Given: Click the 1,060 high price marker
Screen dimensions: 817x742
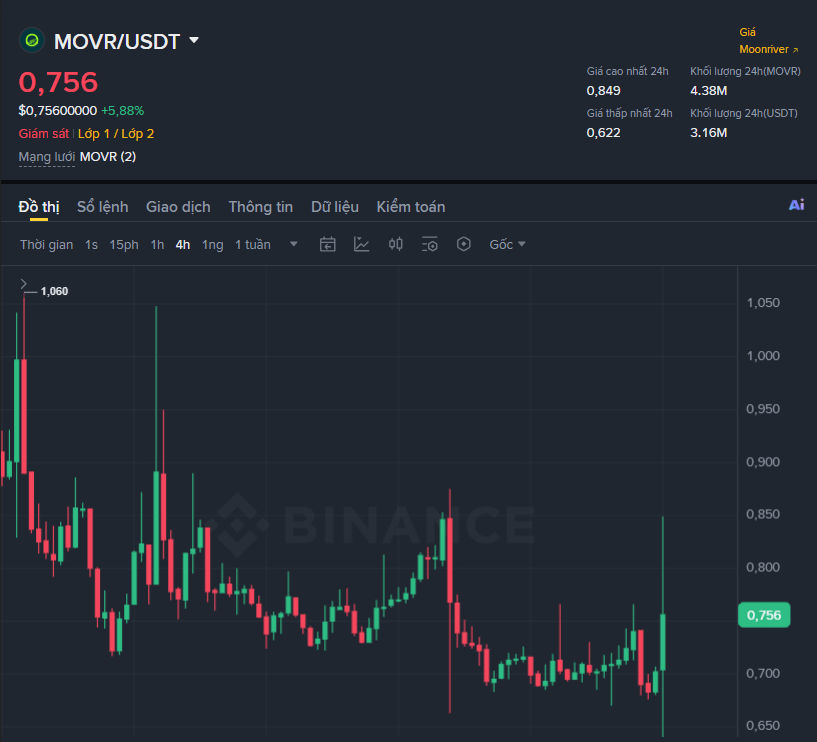Looking at the screenshot, I should point(54,291).
